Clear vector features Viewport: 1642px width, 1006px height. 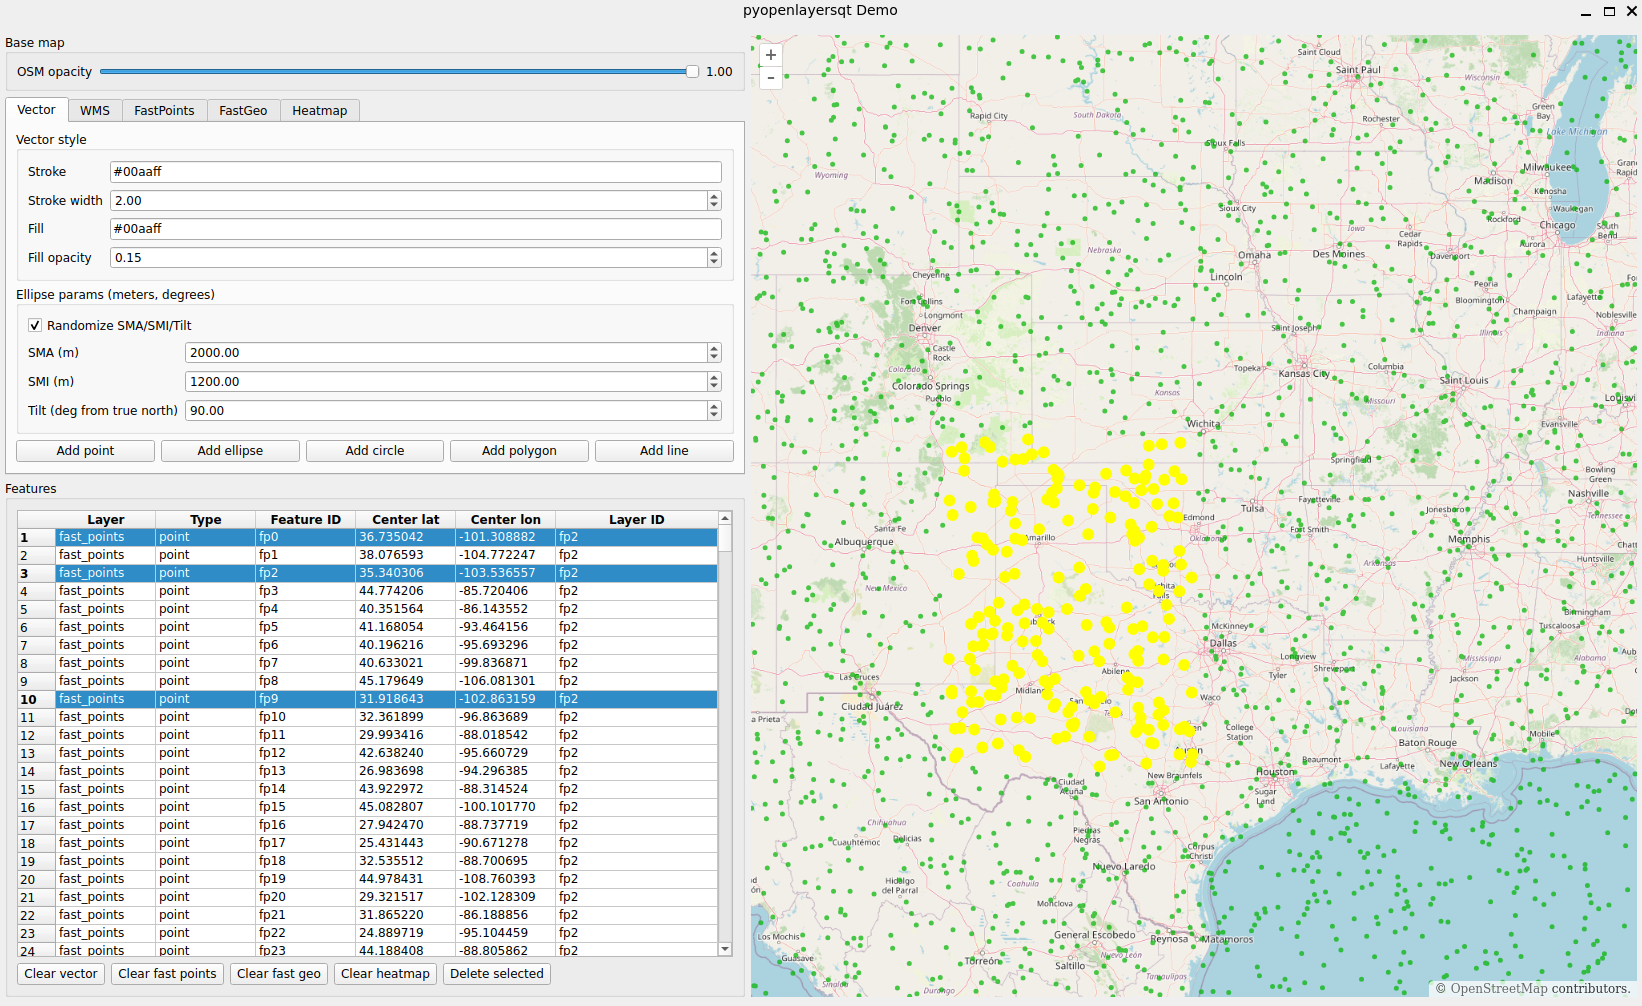[61, 974]
